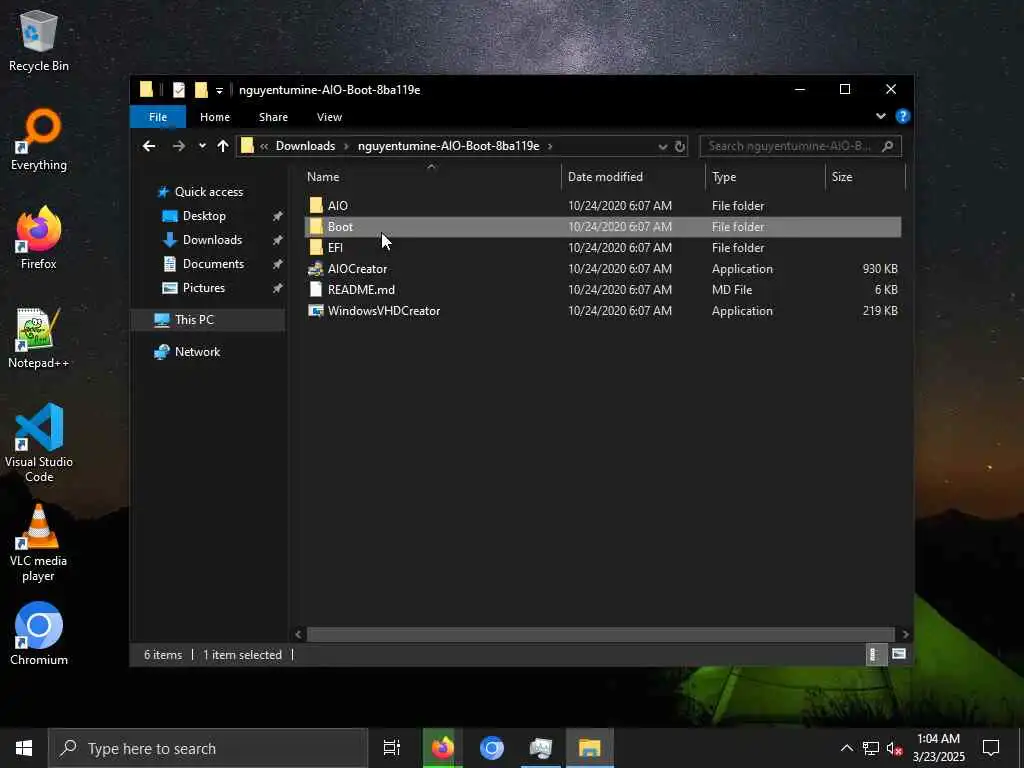
Task: Expand the ribbon with the chevron
Action: point(881,116)
